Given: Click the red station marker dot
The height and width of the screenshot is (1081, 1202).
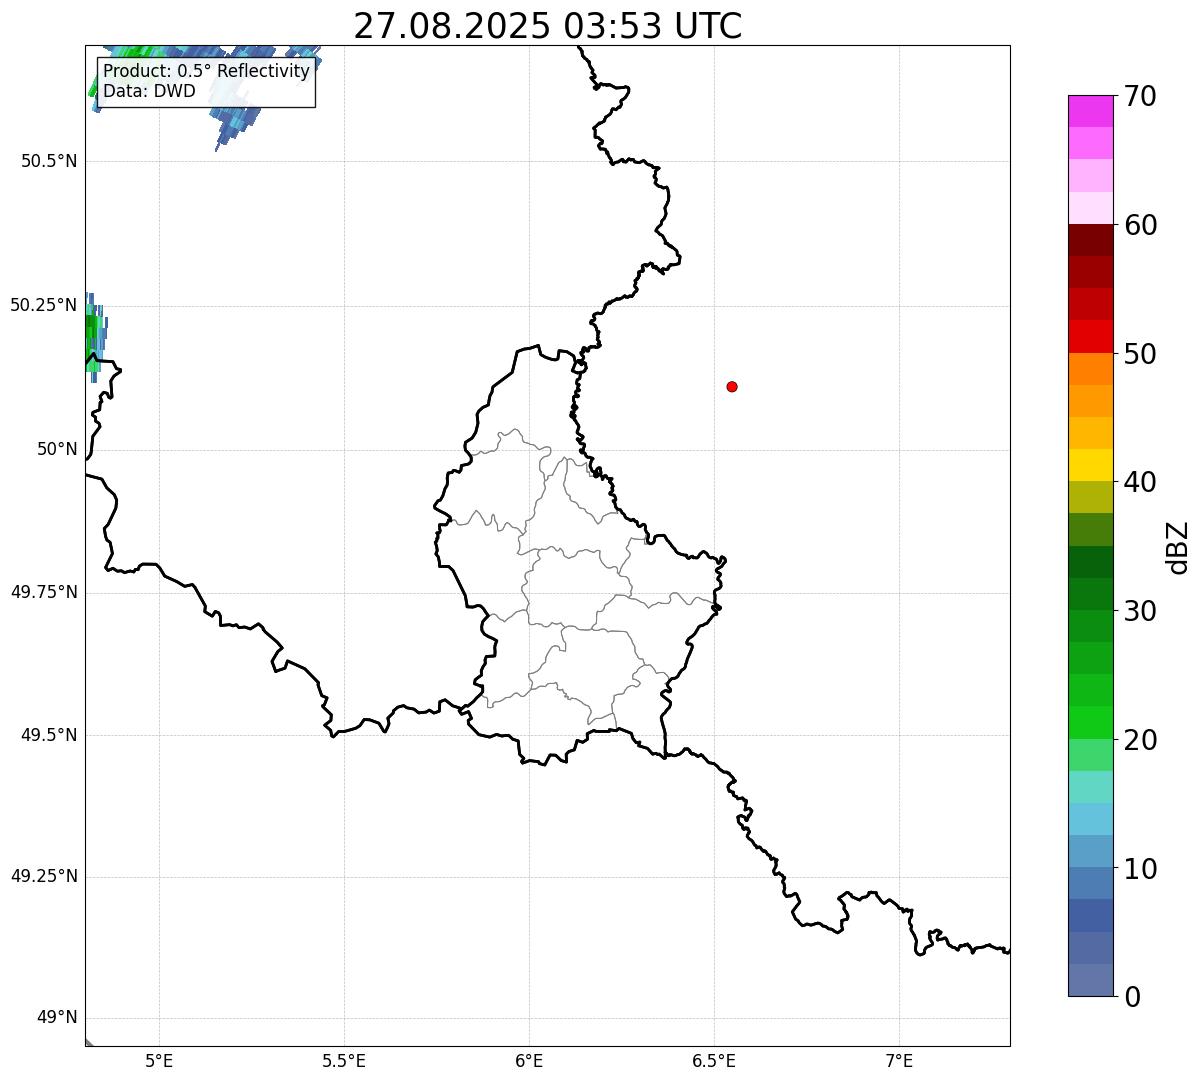Looking at the screenshot, I should [732, 386].
